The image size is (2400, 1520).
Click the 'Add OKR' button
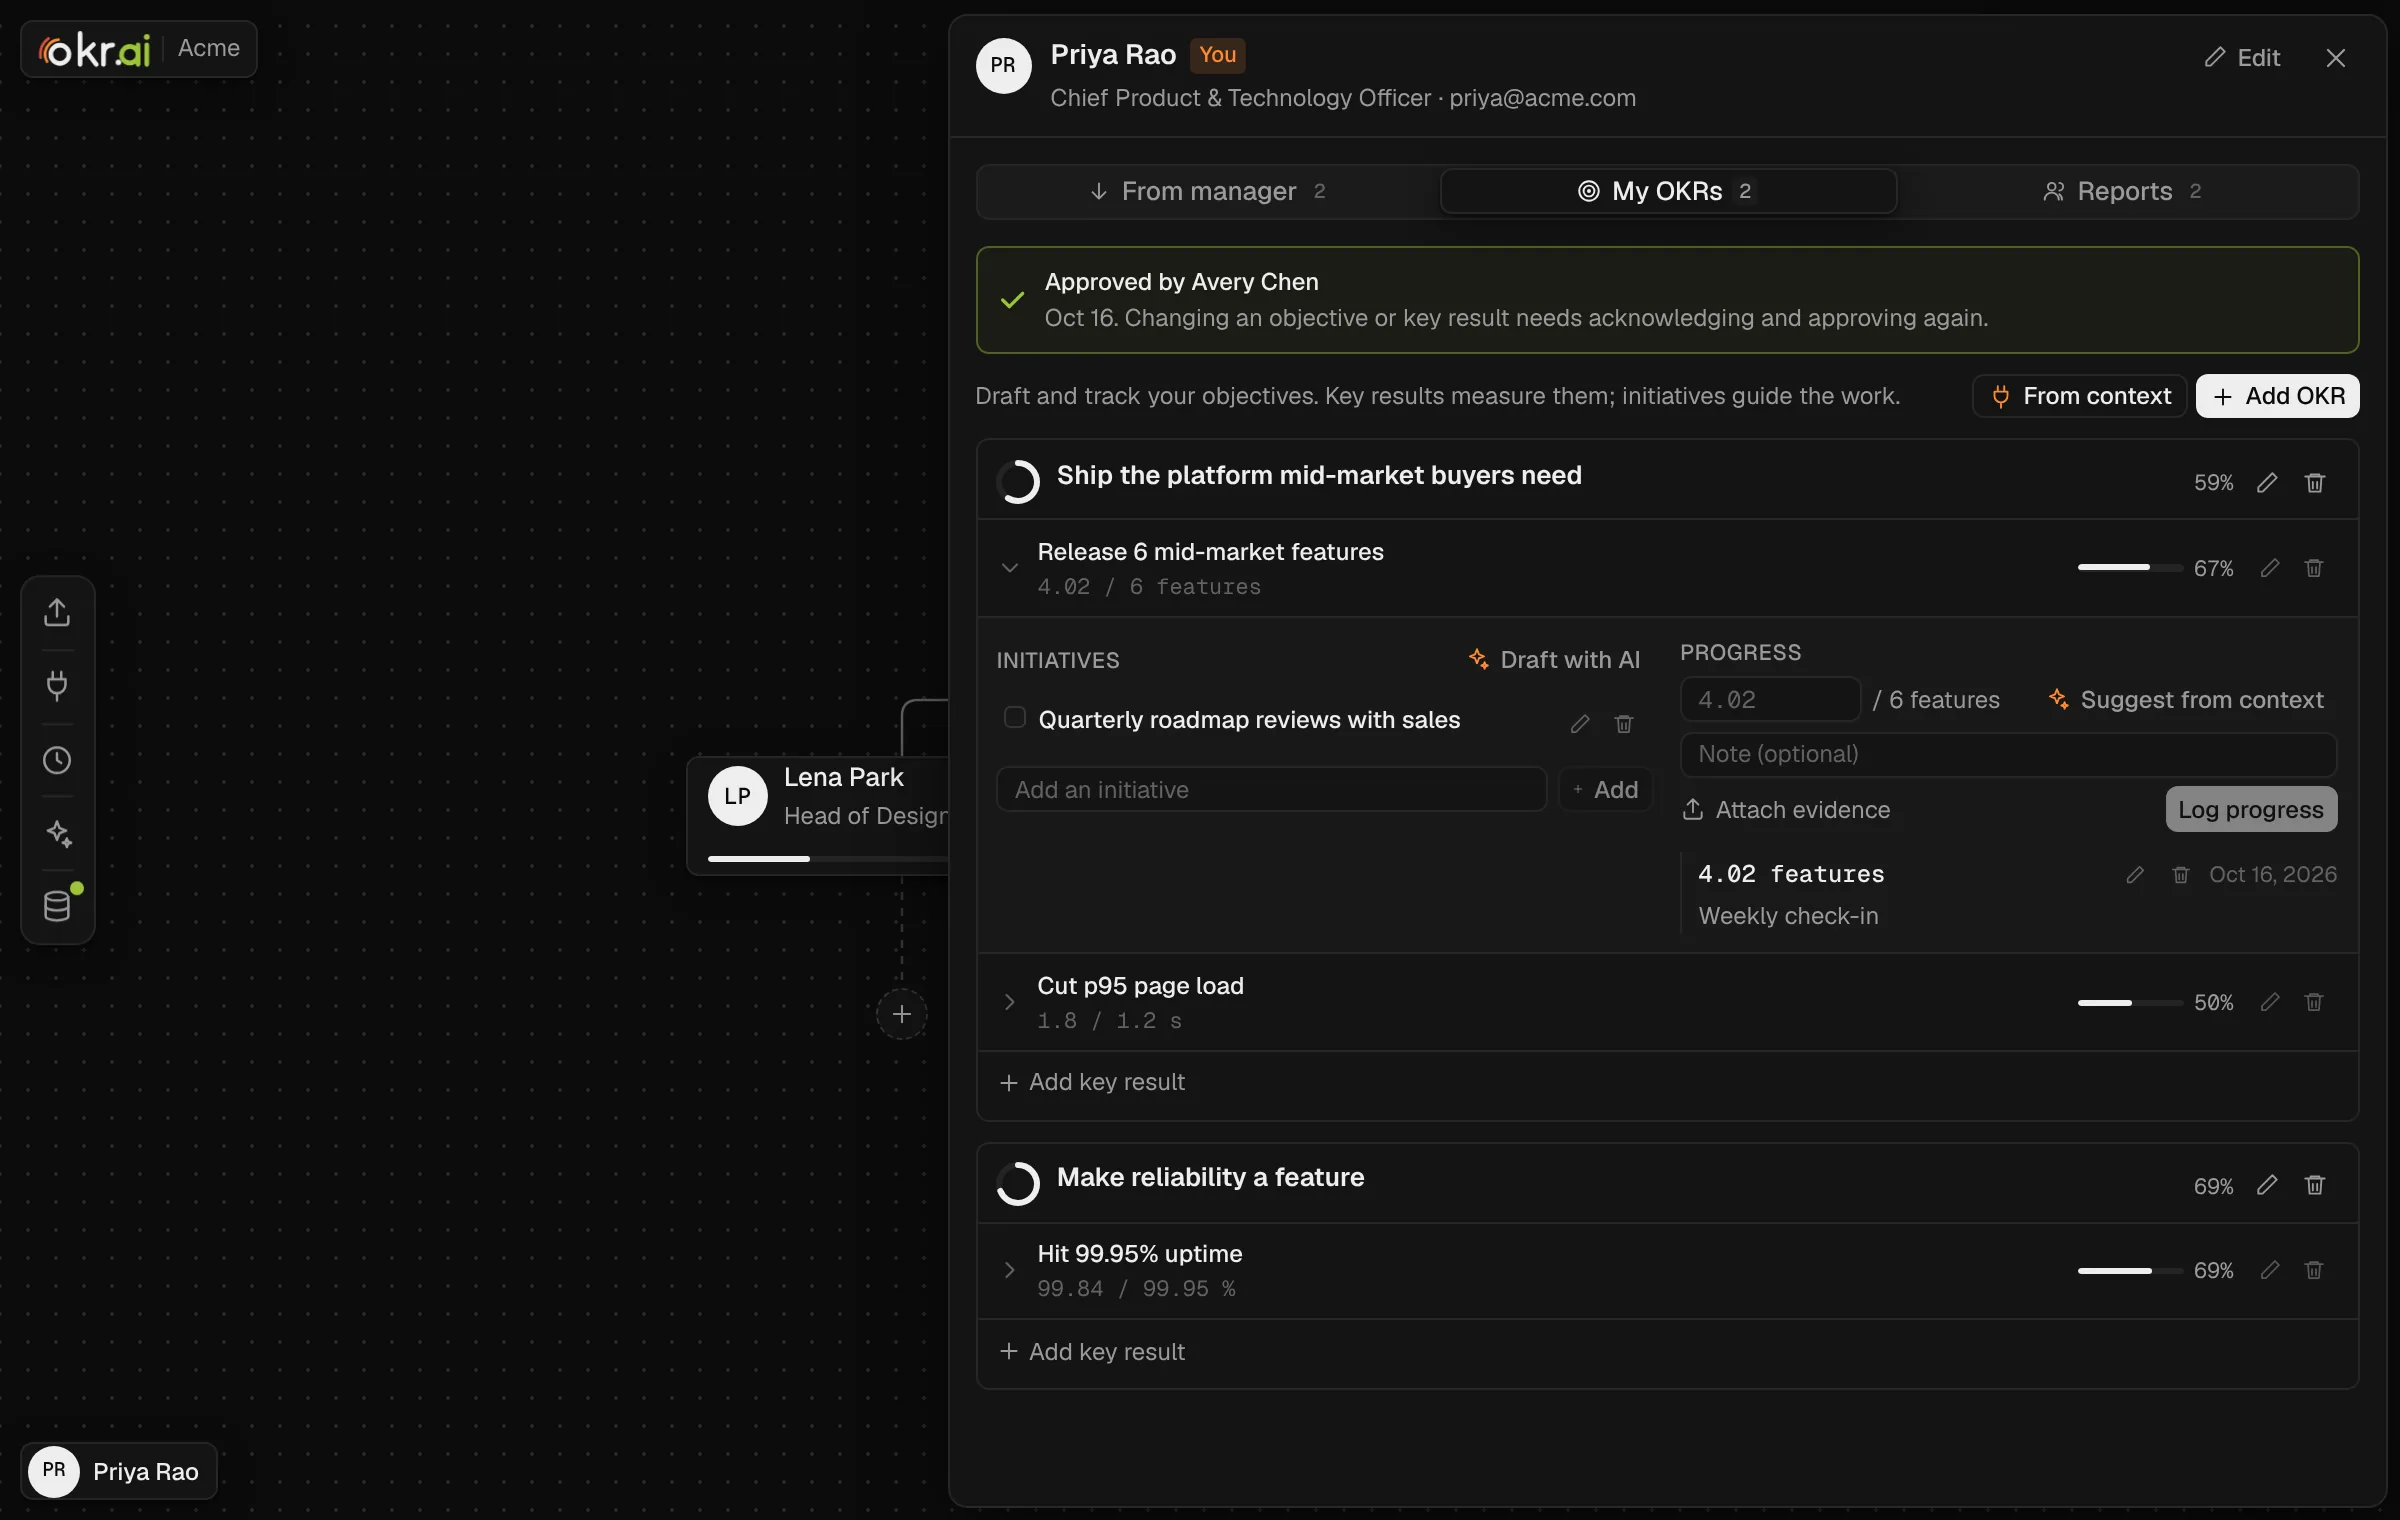2277,396
